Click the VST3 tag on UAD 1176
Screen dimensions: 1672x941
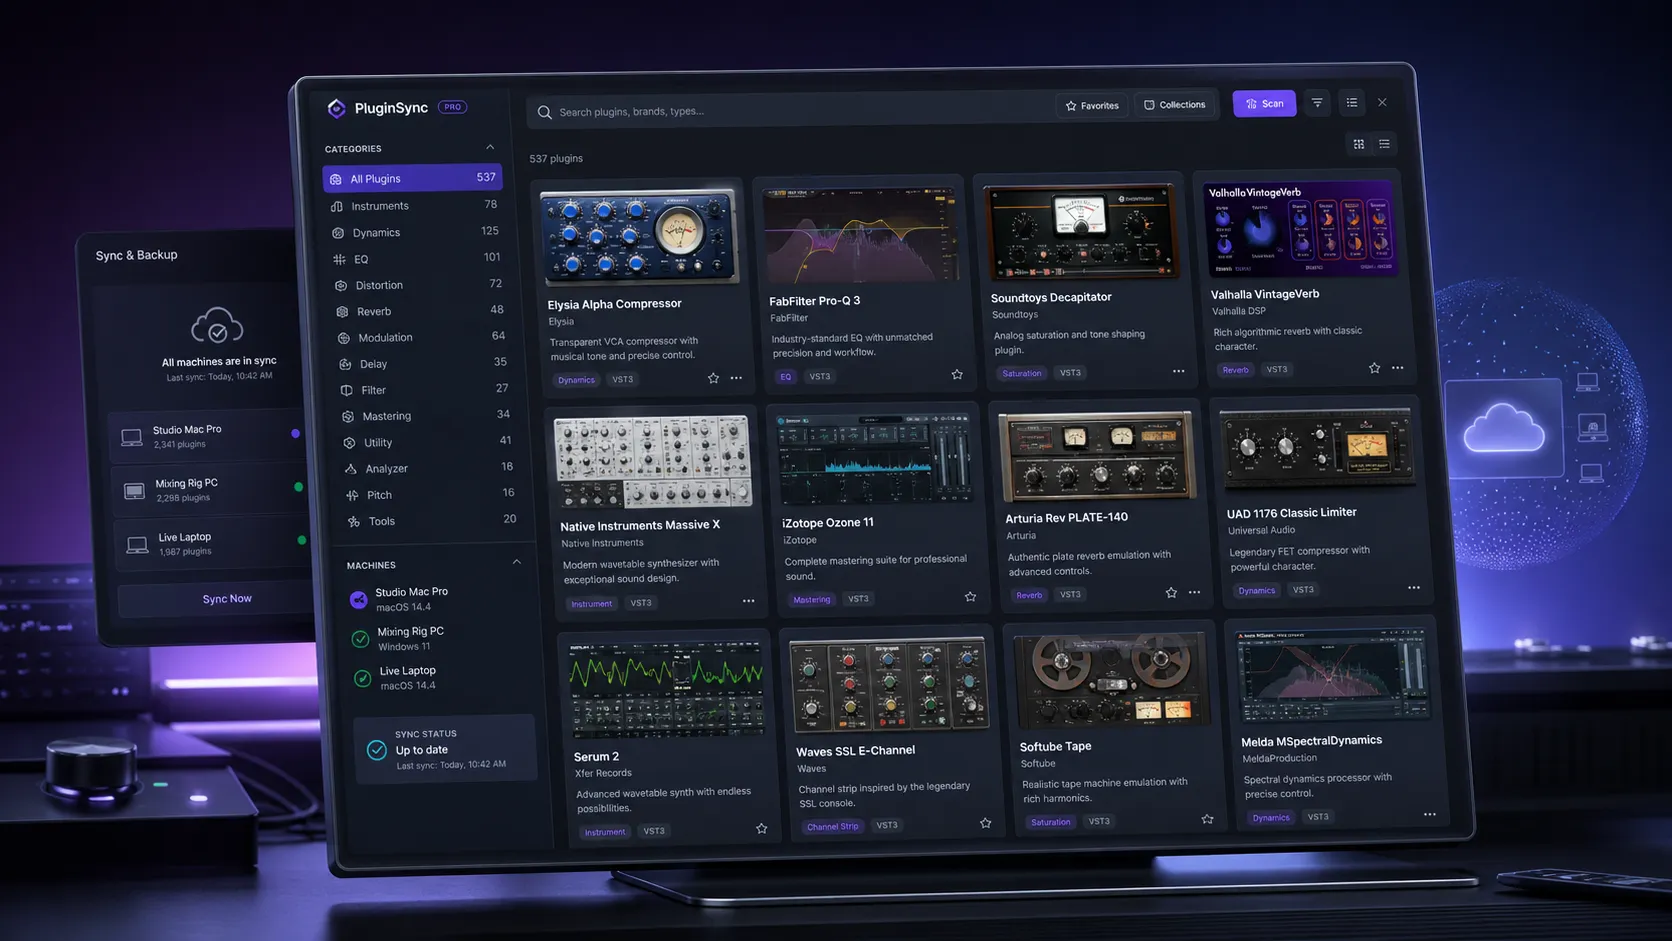point(1303,589)
